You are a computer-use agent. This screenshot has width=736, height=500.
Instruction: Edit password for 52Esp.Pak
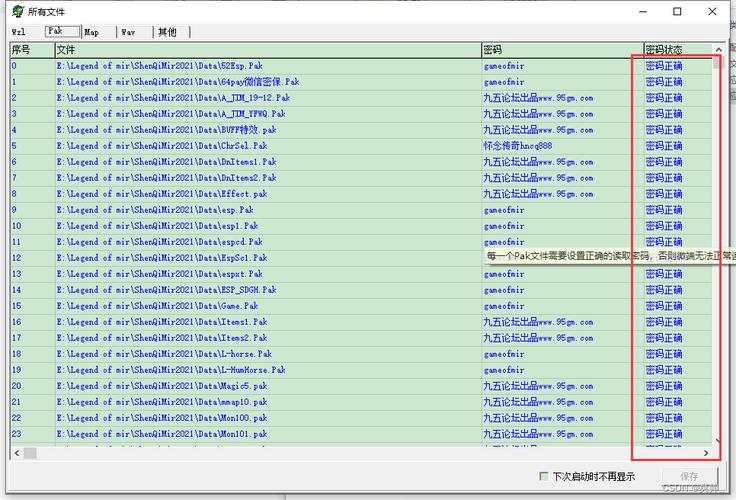coord(562,66)
